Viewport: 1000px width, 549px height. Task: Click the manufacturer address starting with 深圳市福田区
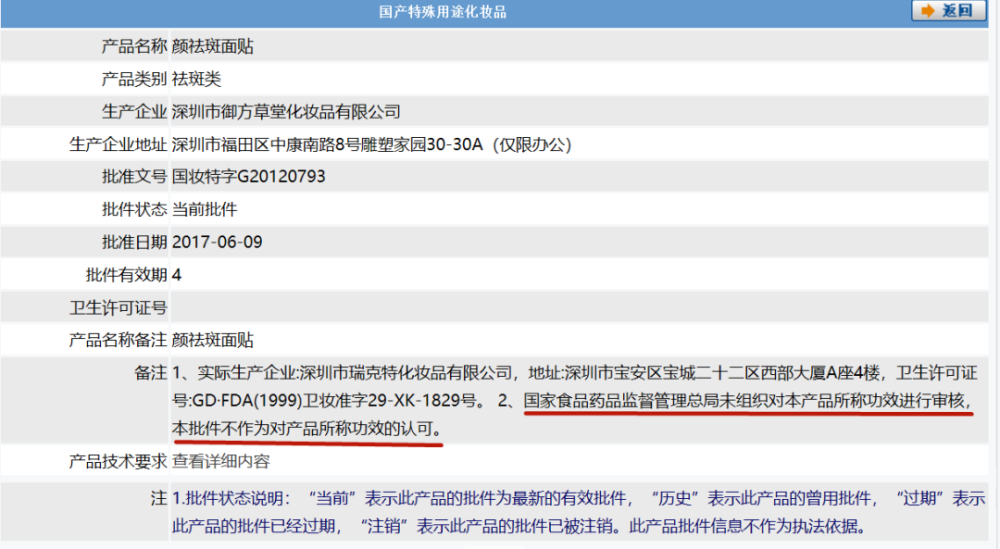point(371,145)
